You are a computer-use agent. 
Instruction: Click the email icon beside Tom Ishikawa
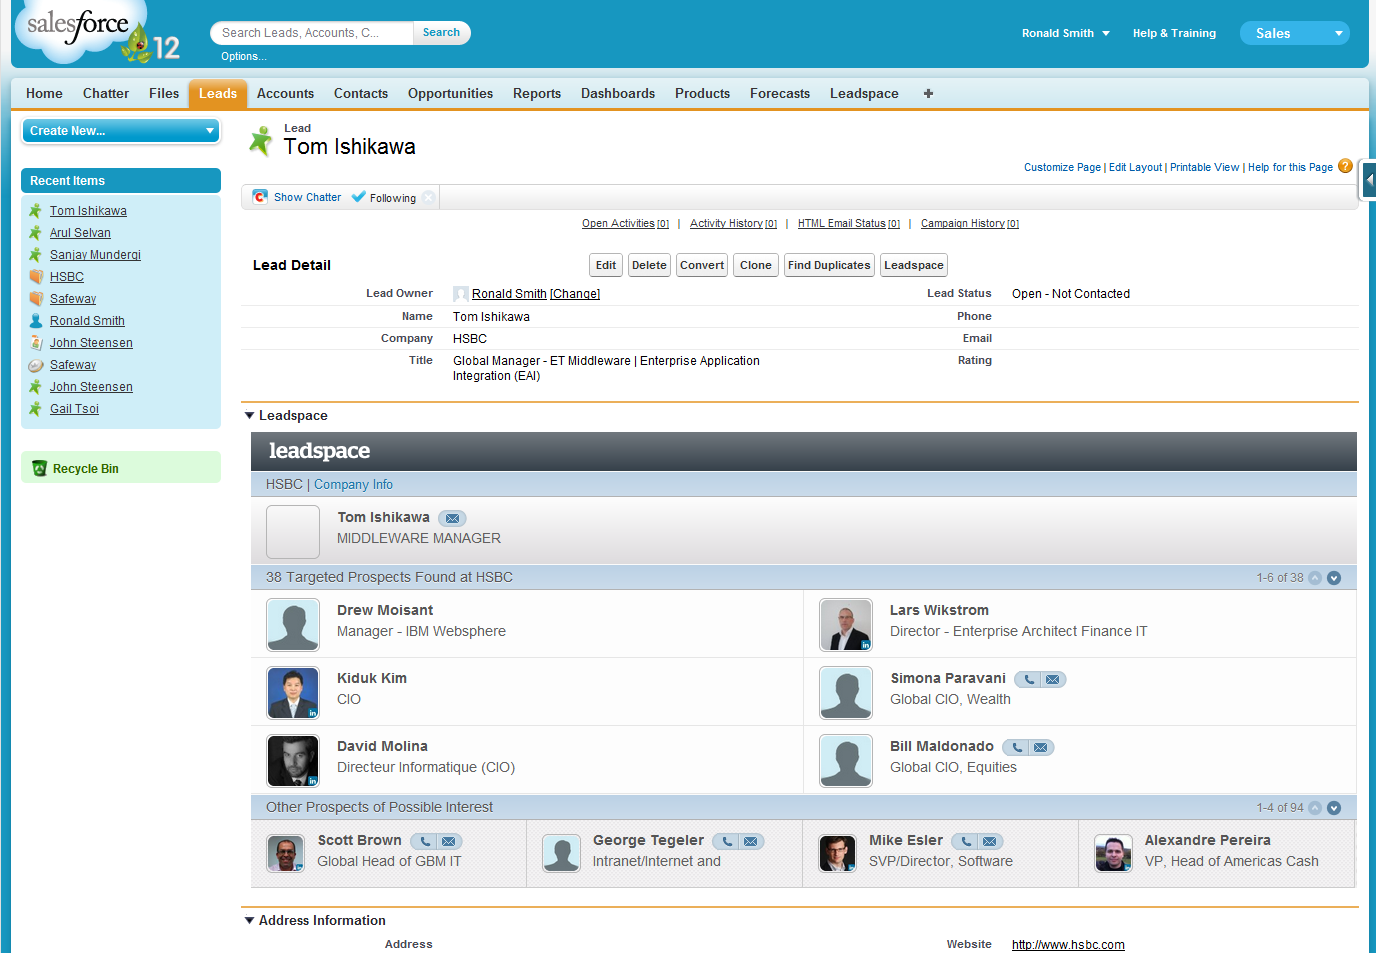pyautogui.click(x=453, y=518)
